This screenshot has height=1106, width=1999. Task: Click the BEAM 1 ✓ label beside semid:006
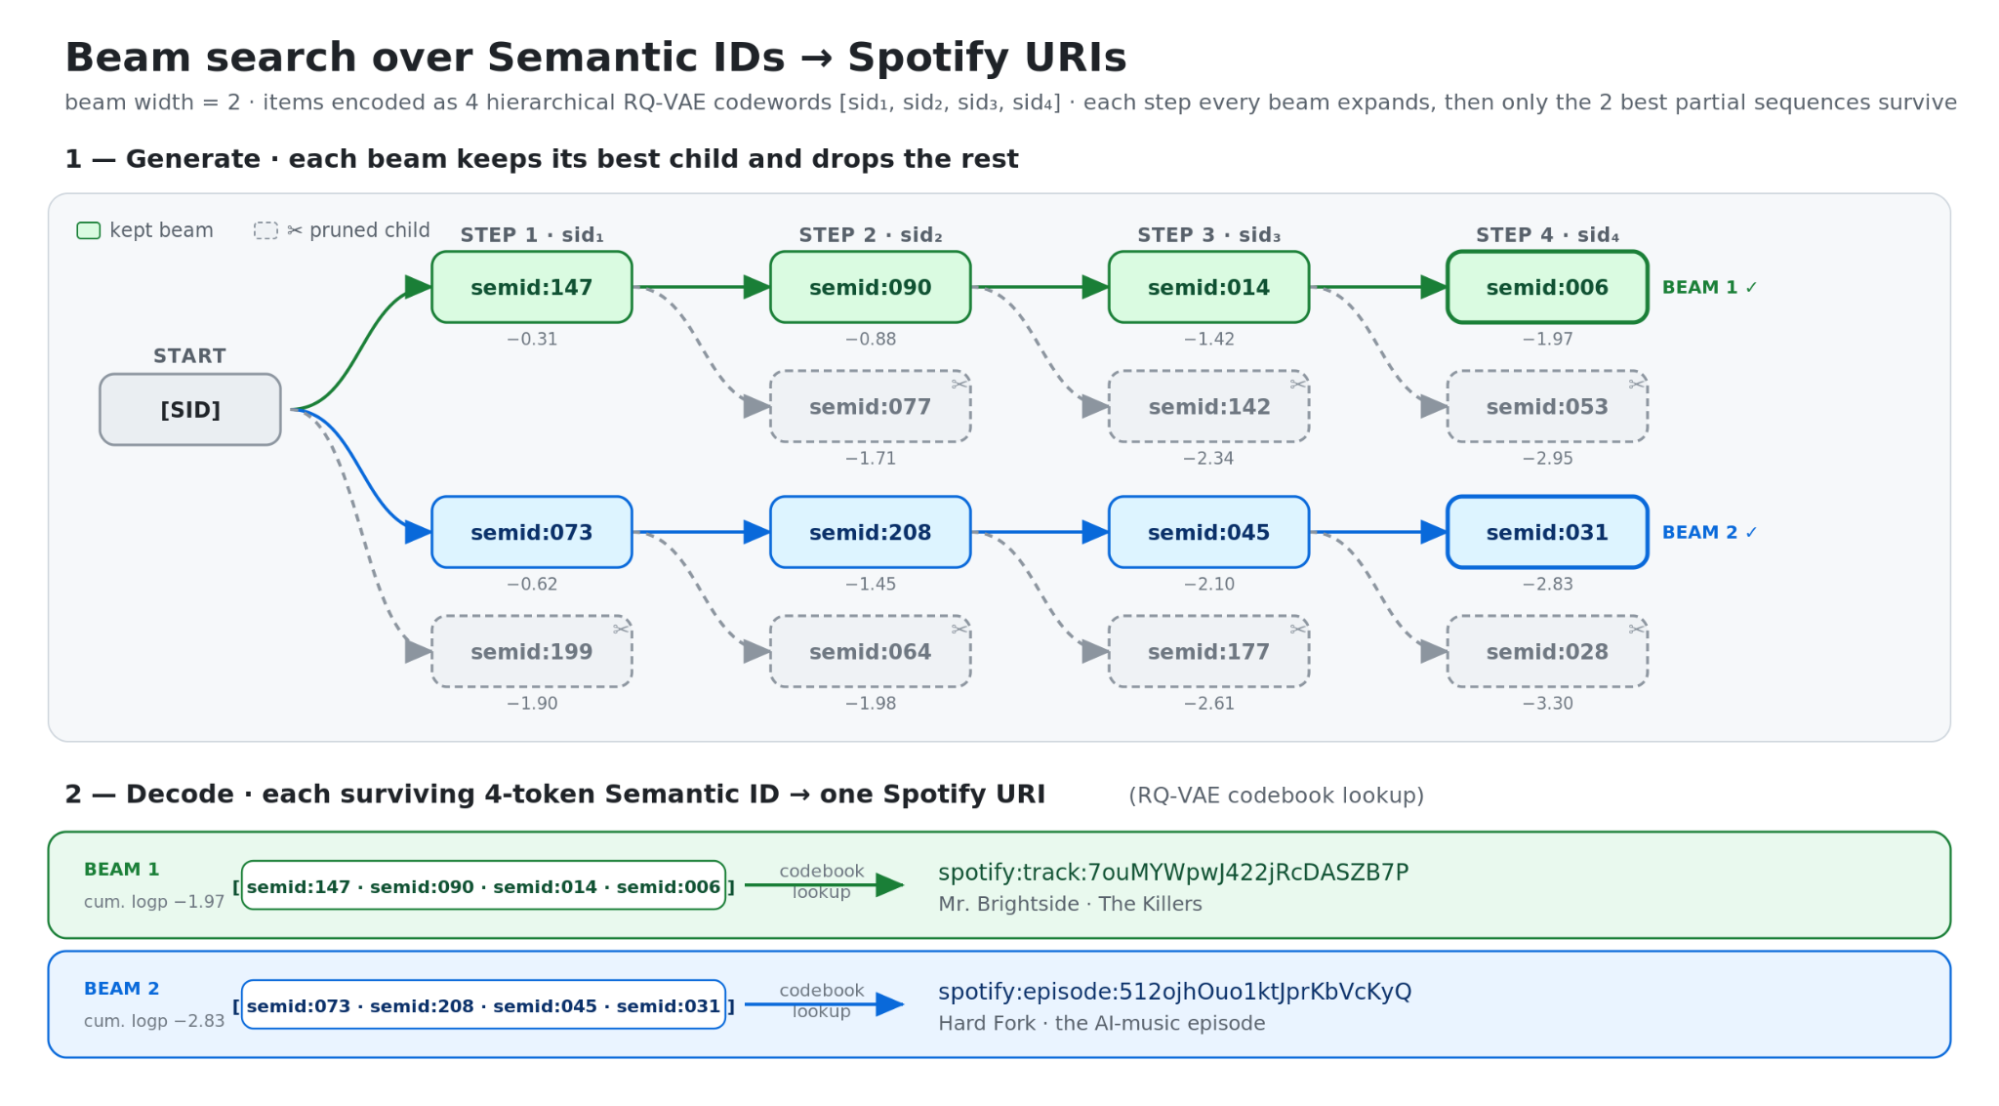tap(1709, 287)
